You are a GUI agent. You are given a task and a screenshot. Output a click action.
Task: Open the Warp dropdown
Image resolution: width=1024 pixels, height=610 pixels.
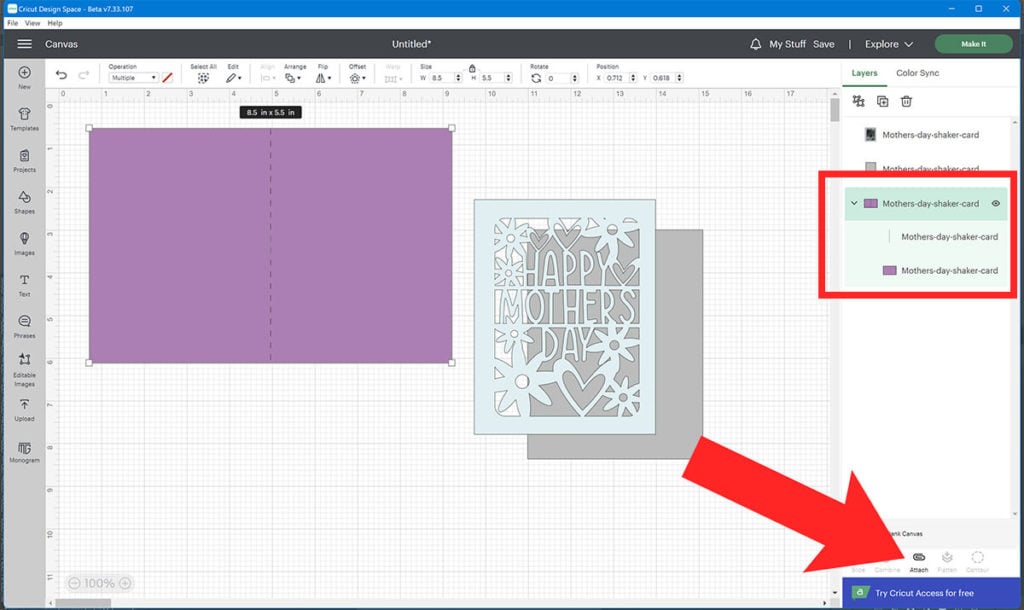point(392,78)
